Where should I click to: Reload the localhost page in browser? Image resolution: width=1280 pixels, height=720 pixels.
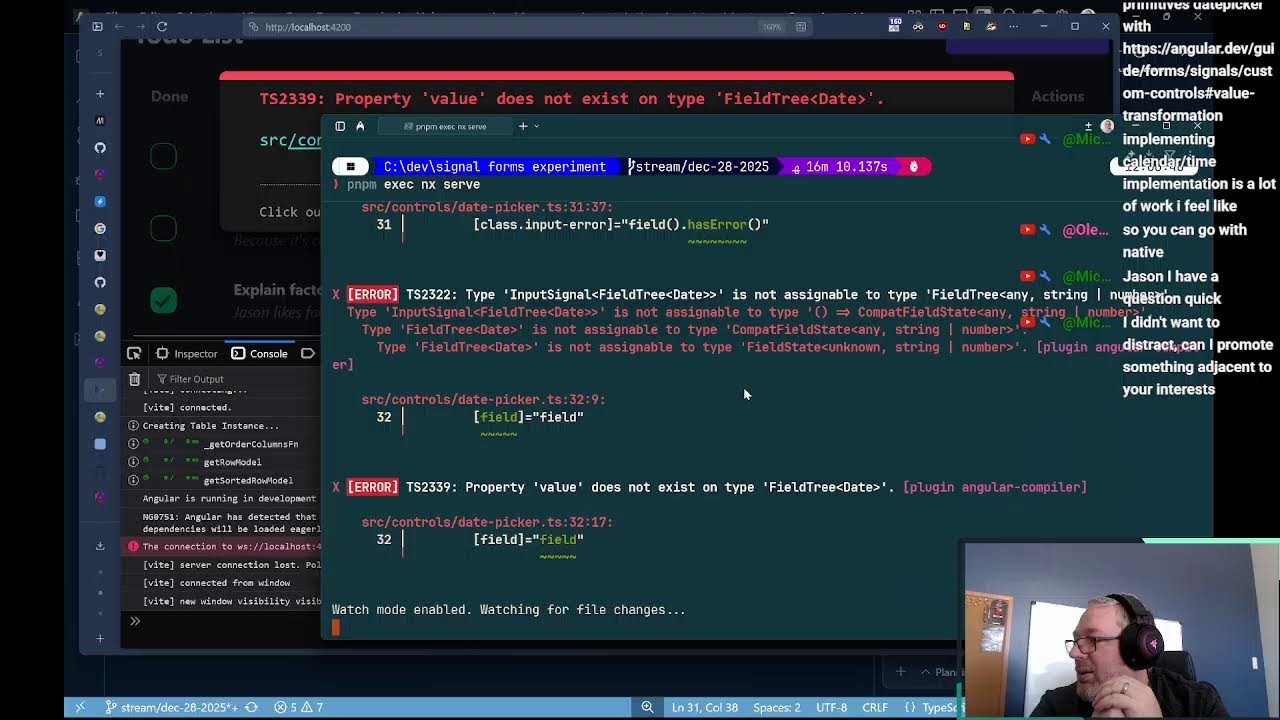coord(162,27)
